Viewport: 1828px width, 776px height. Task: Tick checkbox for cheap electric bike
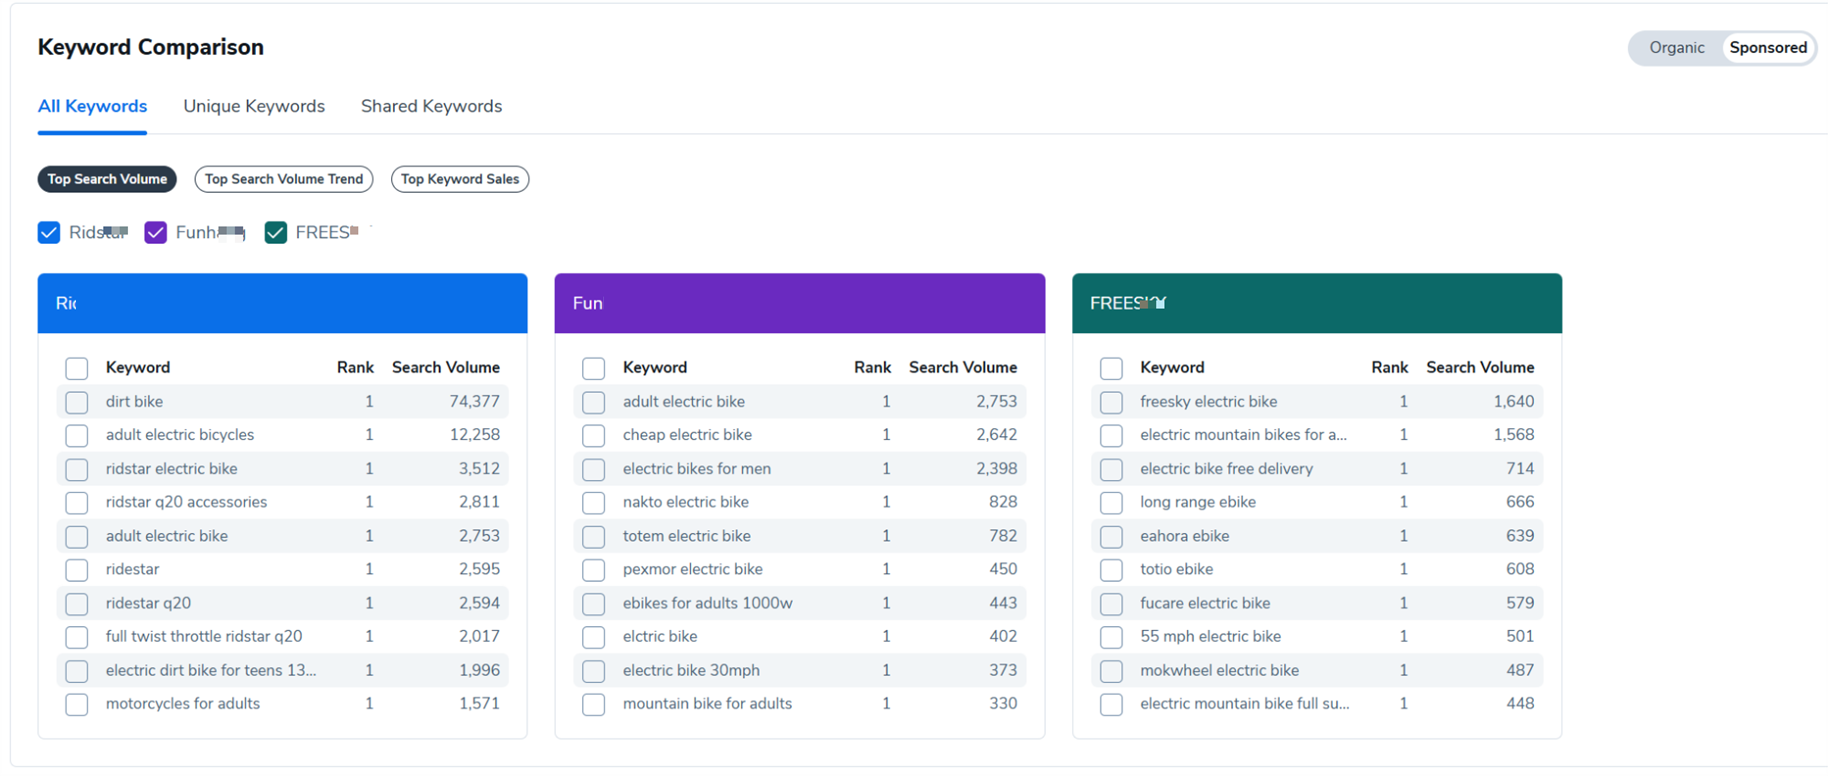click(x=594, y=436)
